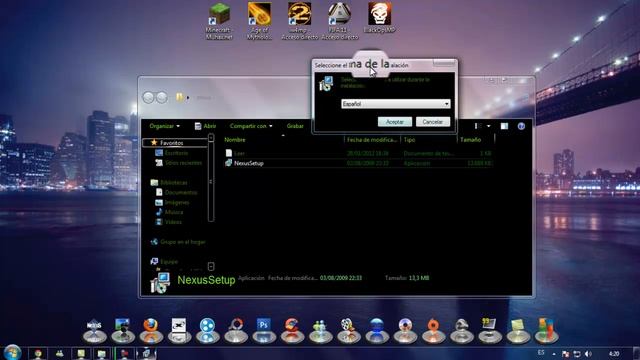The width and height of the screenshot is (640, 360).
Task: Open the Organizar dropdown menu
Action: (164, 126)
